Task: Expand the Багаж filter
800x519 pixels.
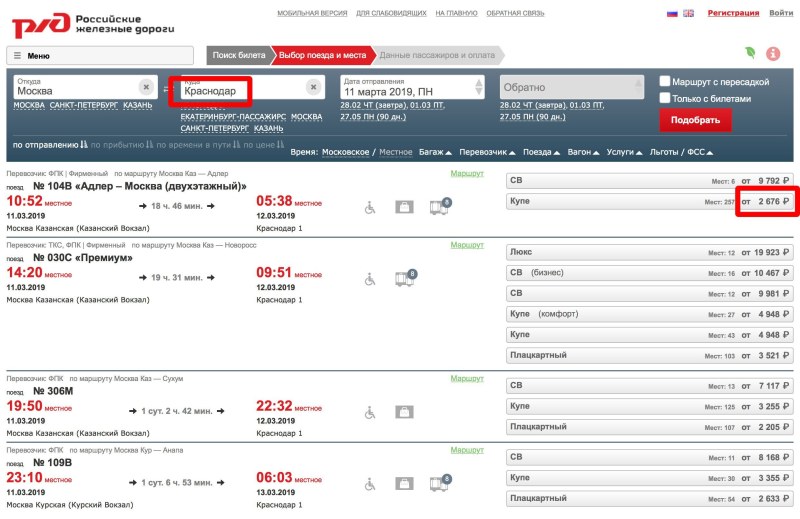Action: tap(434, 152)
